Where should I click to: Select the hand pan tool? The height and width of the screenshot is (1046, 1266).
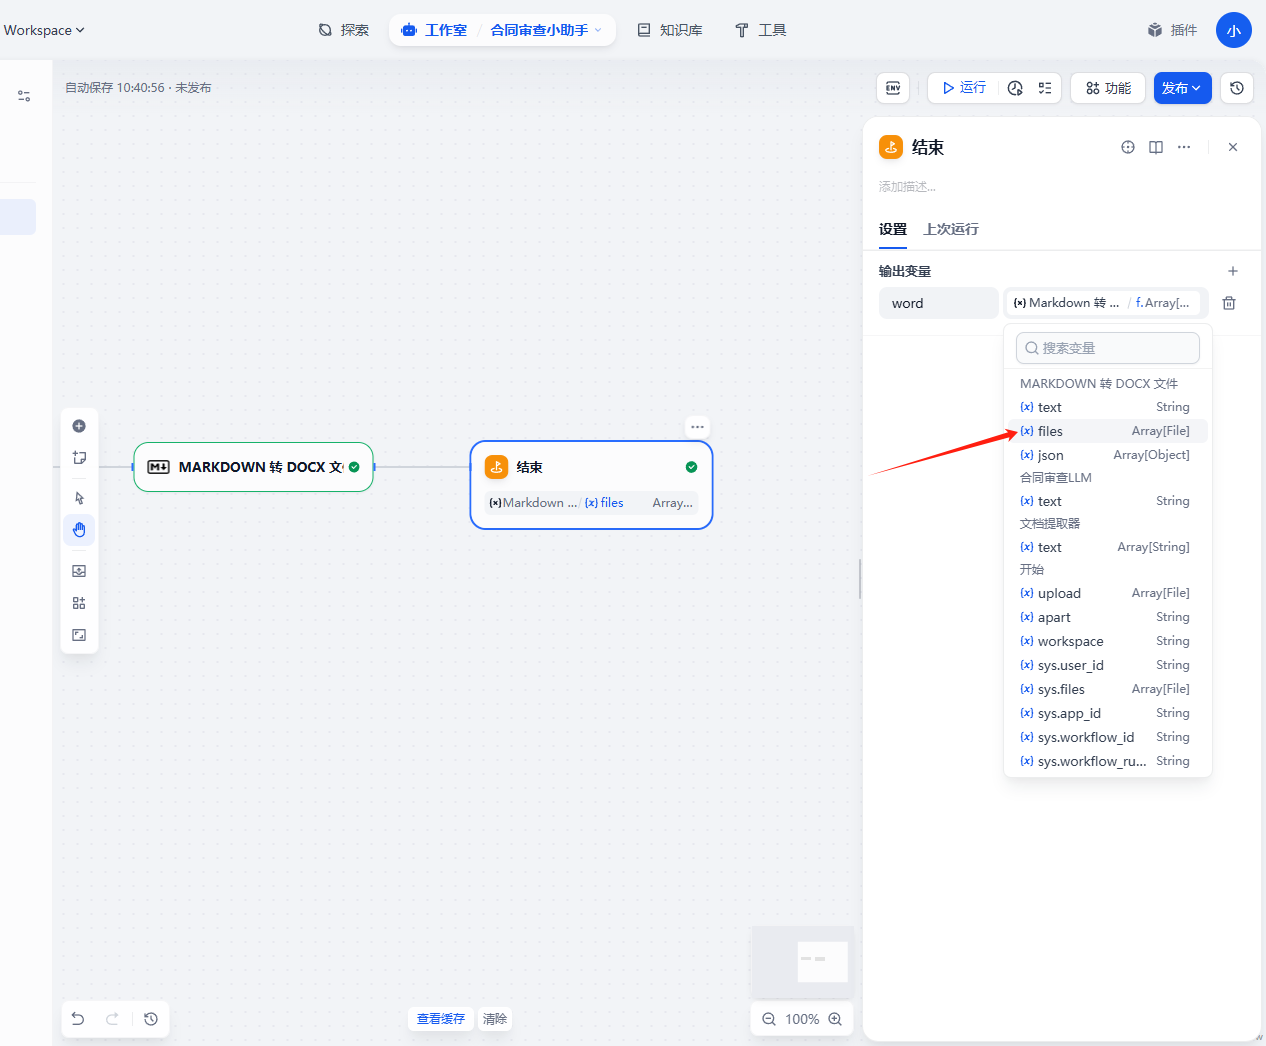tap(79, 530)
